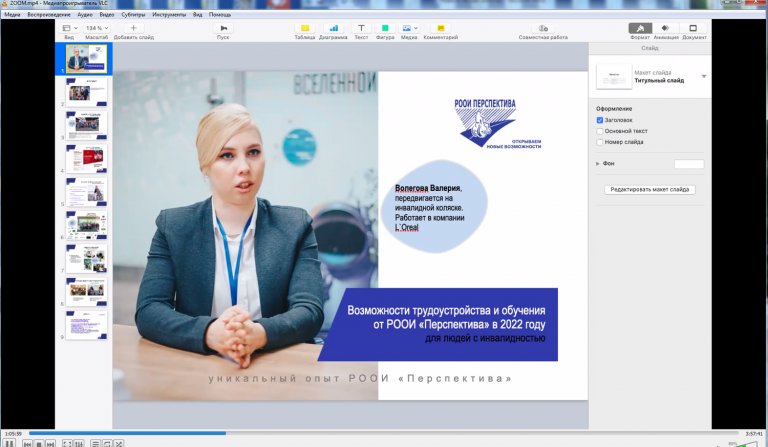This screenshot has width=768, height=447.
Task: Select the second slide thumbnail
Action: click(x=85, y=93)
